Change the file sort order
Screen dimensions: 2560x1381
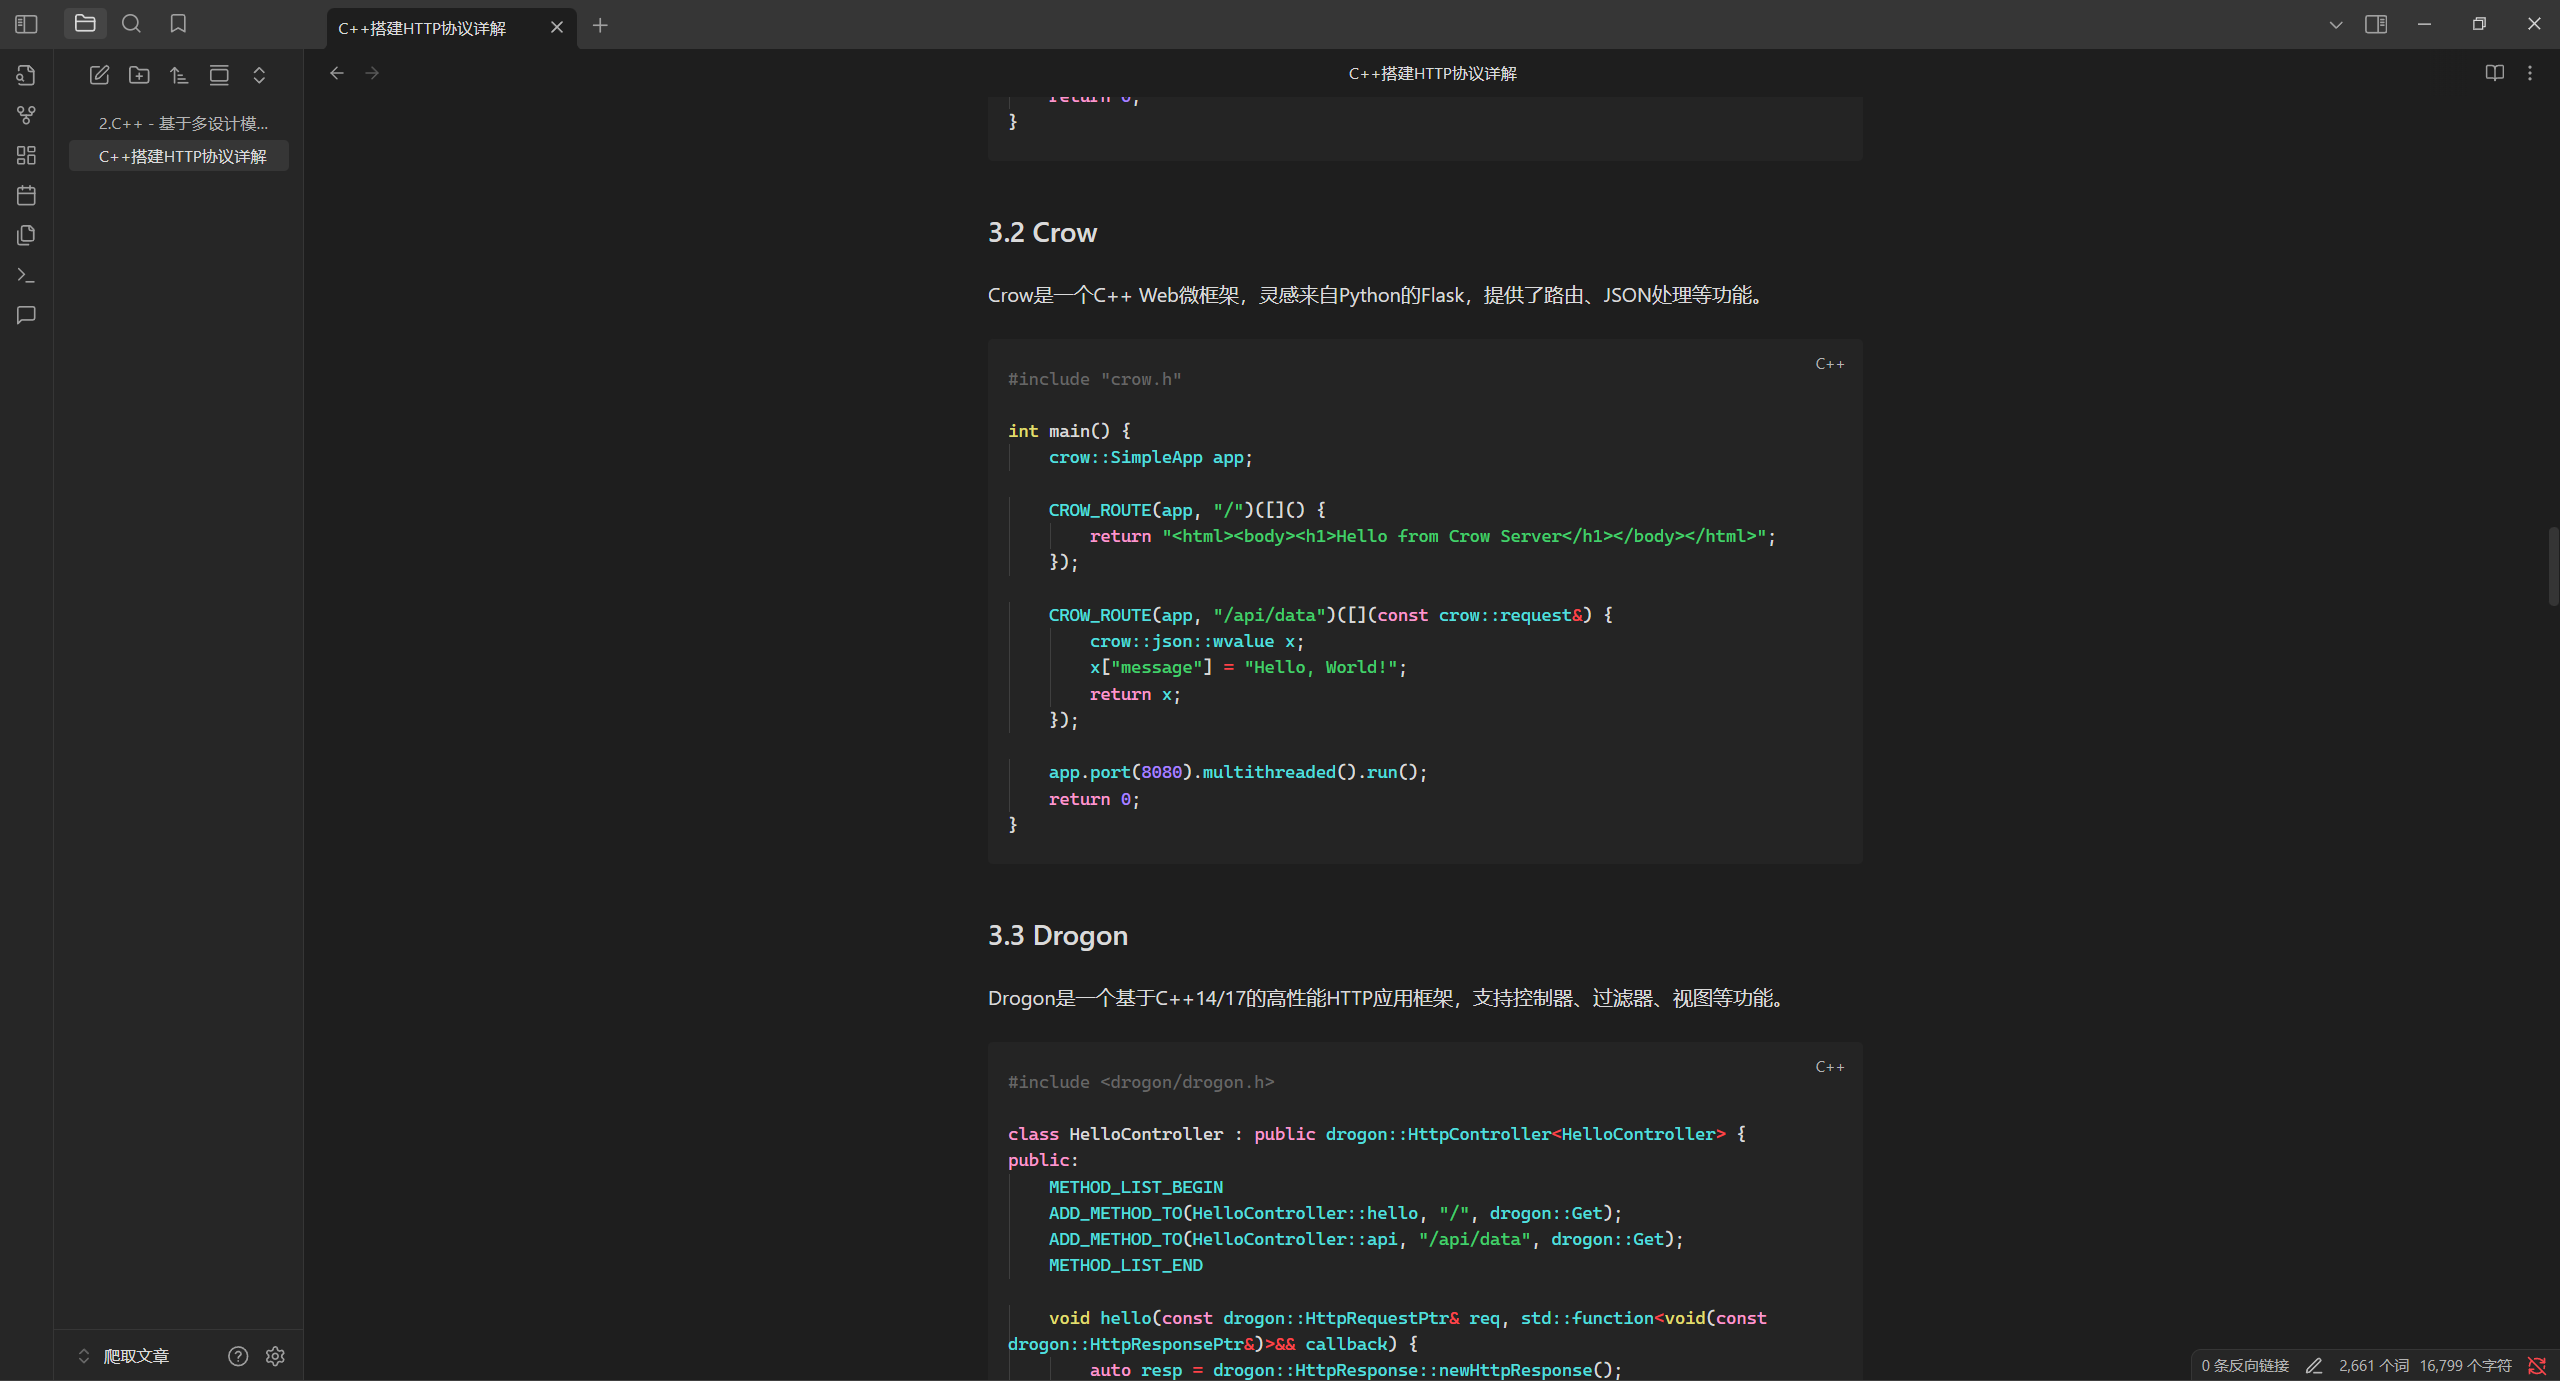coord(179,75)
